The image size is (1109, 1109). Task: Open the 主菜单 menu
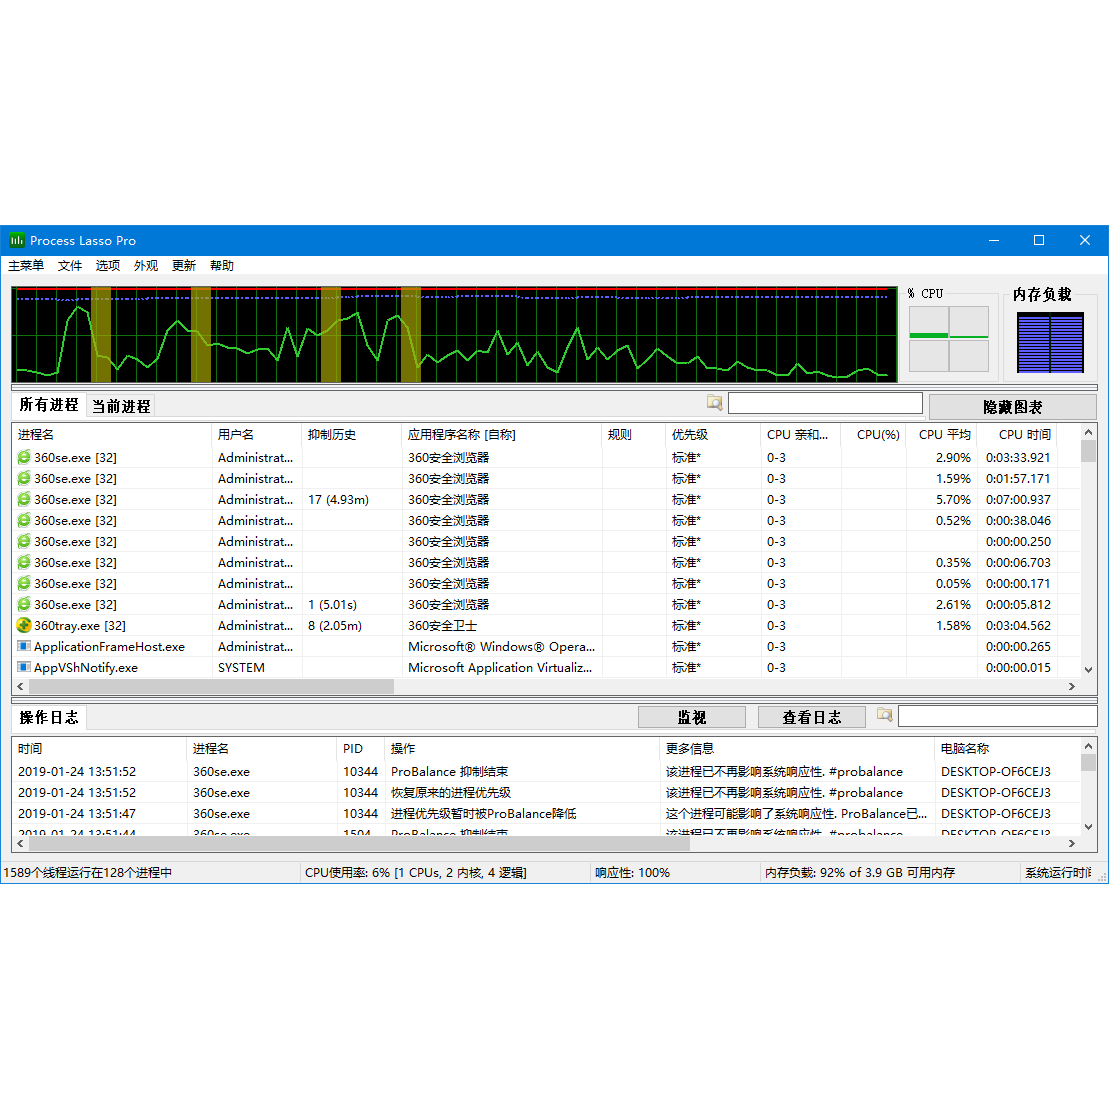pyautogui.click(x=26, y=266)
